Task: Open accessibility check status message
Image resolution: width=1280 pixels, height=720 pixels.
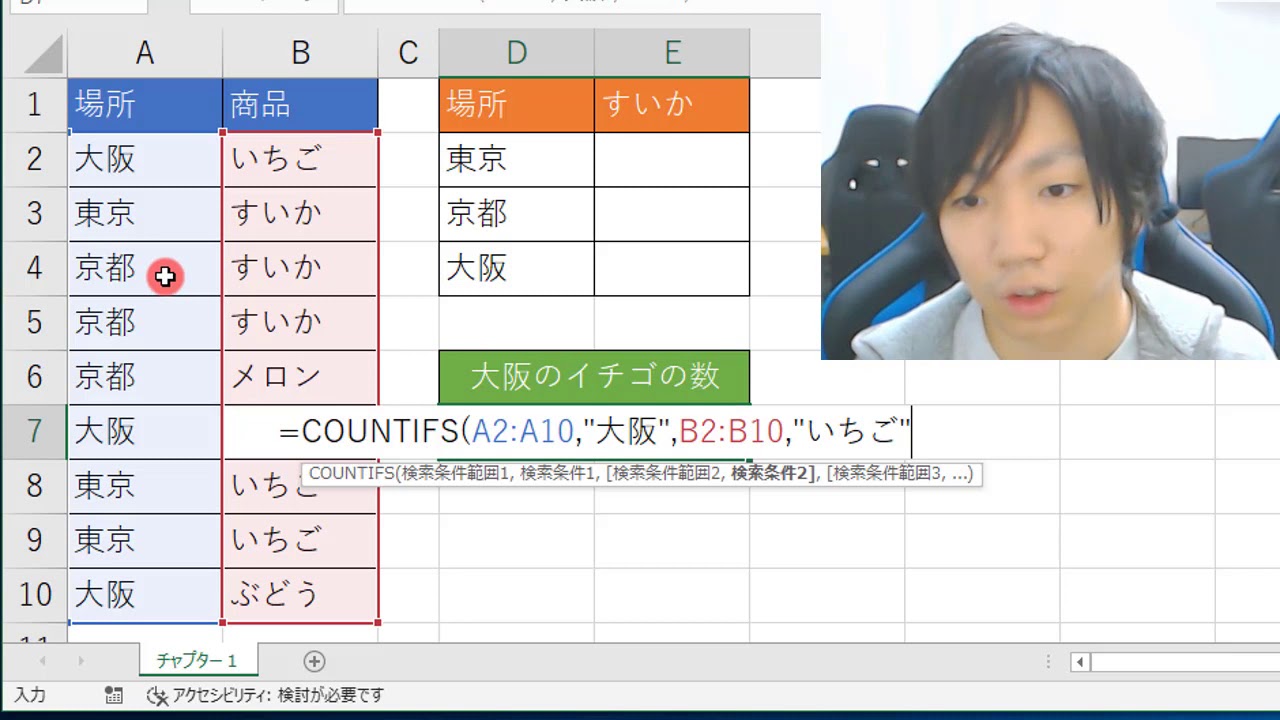Action: click(x=265, y=695)
